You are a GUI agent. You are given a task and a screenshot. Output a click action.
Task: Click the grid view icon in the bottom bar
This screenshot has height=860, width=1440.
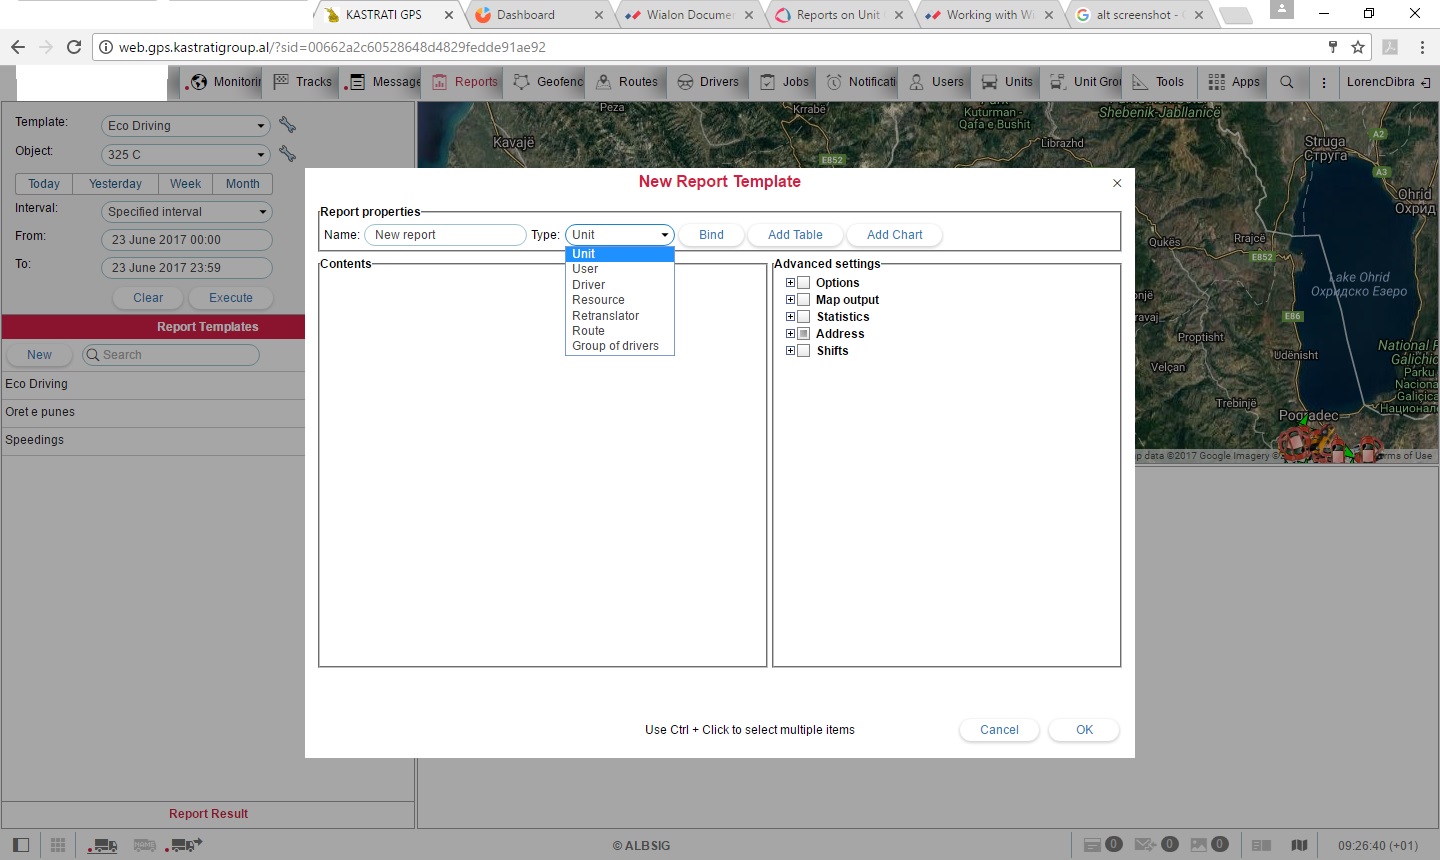click(58, 845)
